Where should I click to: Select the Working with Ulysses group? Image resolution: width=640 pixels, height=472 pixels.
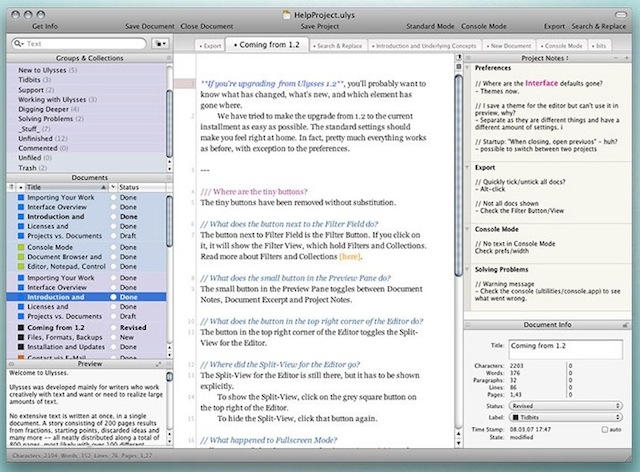(x=57, y=99)
